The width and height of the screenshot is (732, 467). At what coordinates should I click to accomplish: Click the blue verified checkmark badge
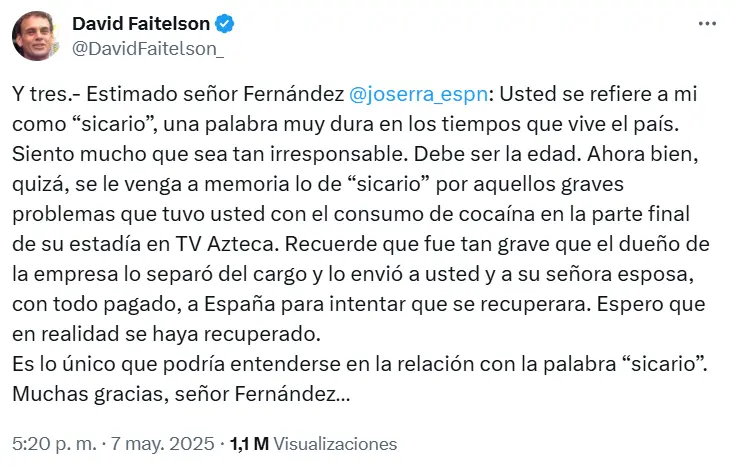225,23
